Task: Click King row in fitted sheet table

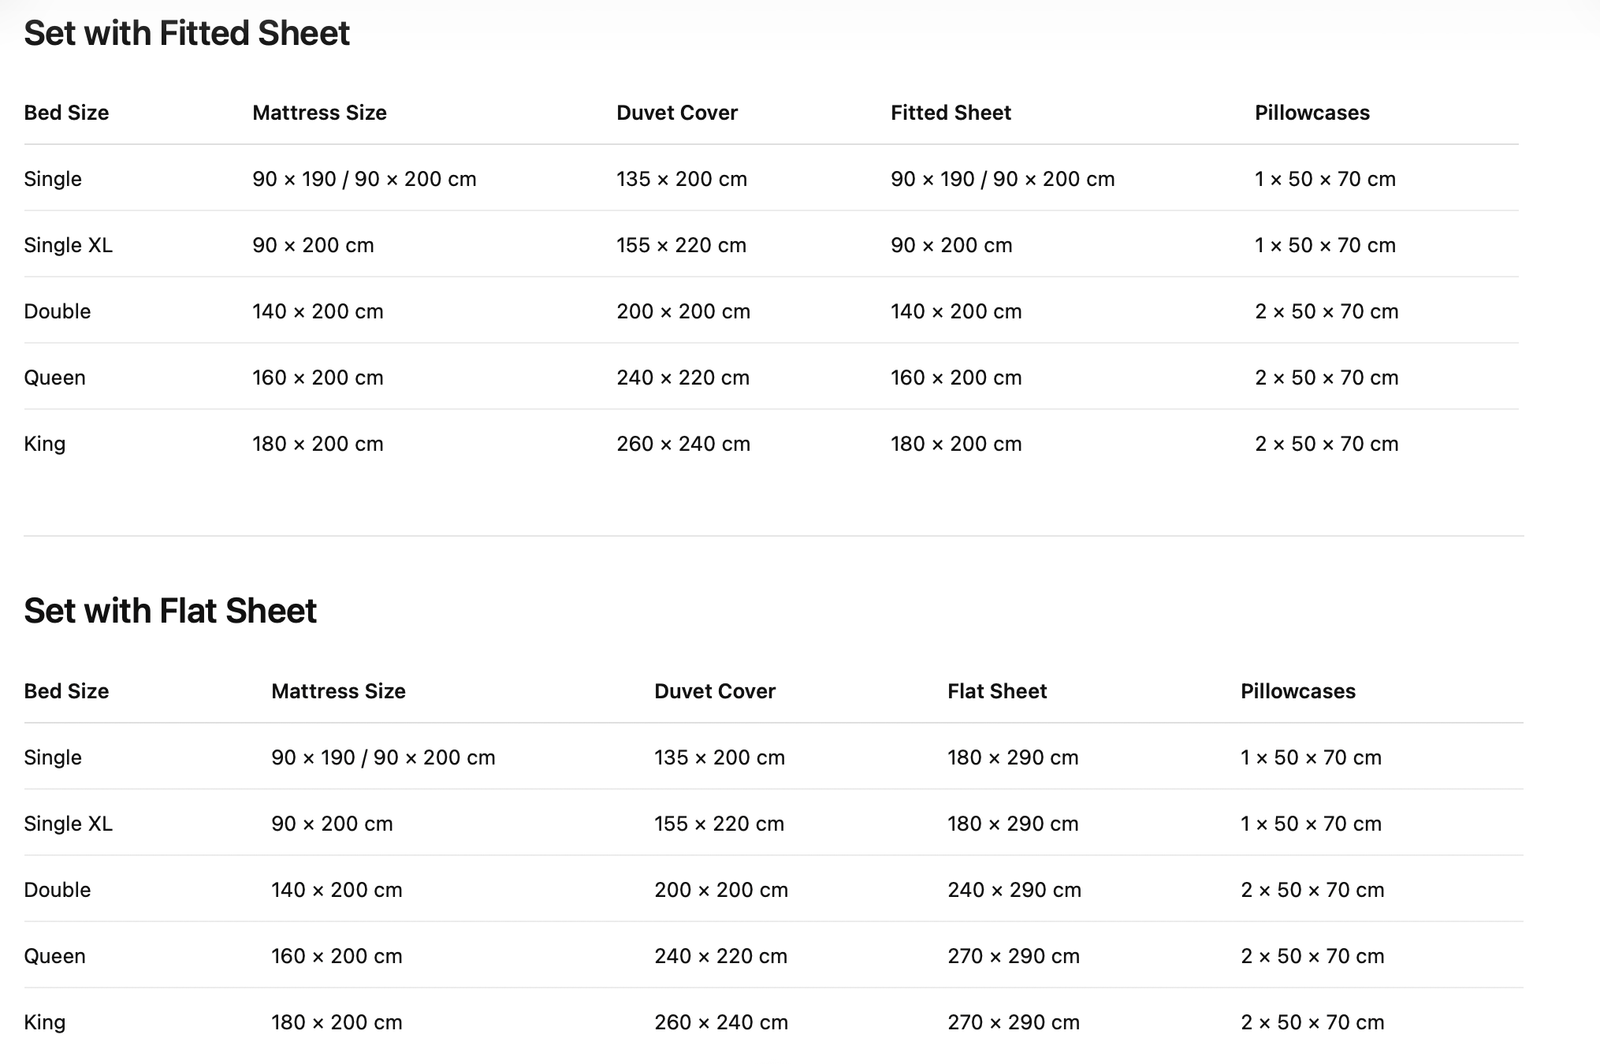Action: coord(45,444)
